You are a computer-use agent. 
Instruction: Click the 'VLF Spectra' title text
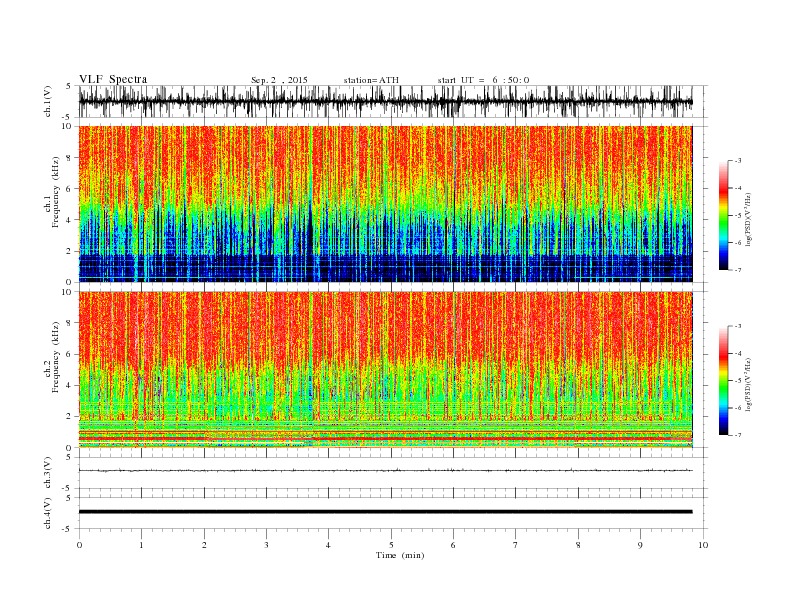[113, 79]
